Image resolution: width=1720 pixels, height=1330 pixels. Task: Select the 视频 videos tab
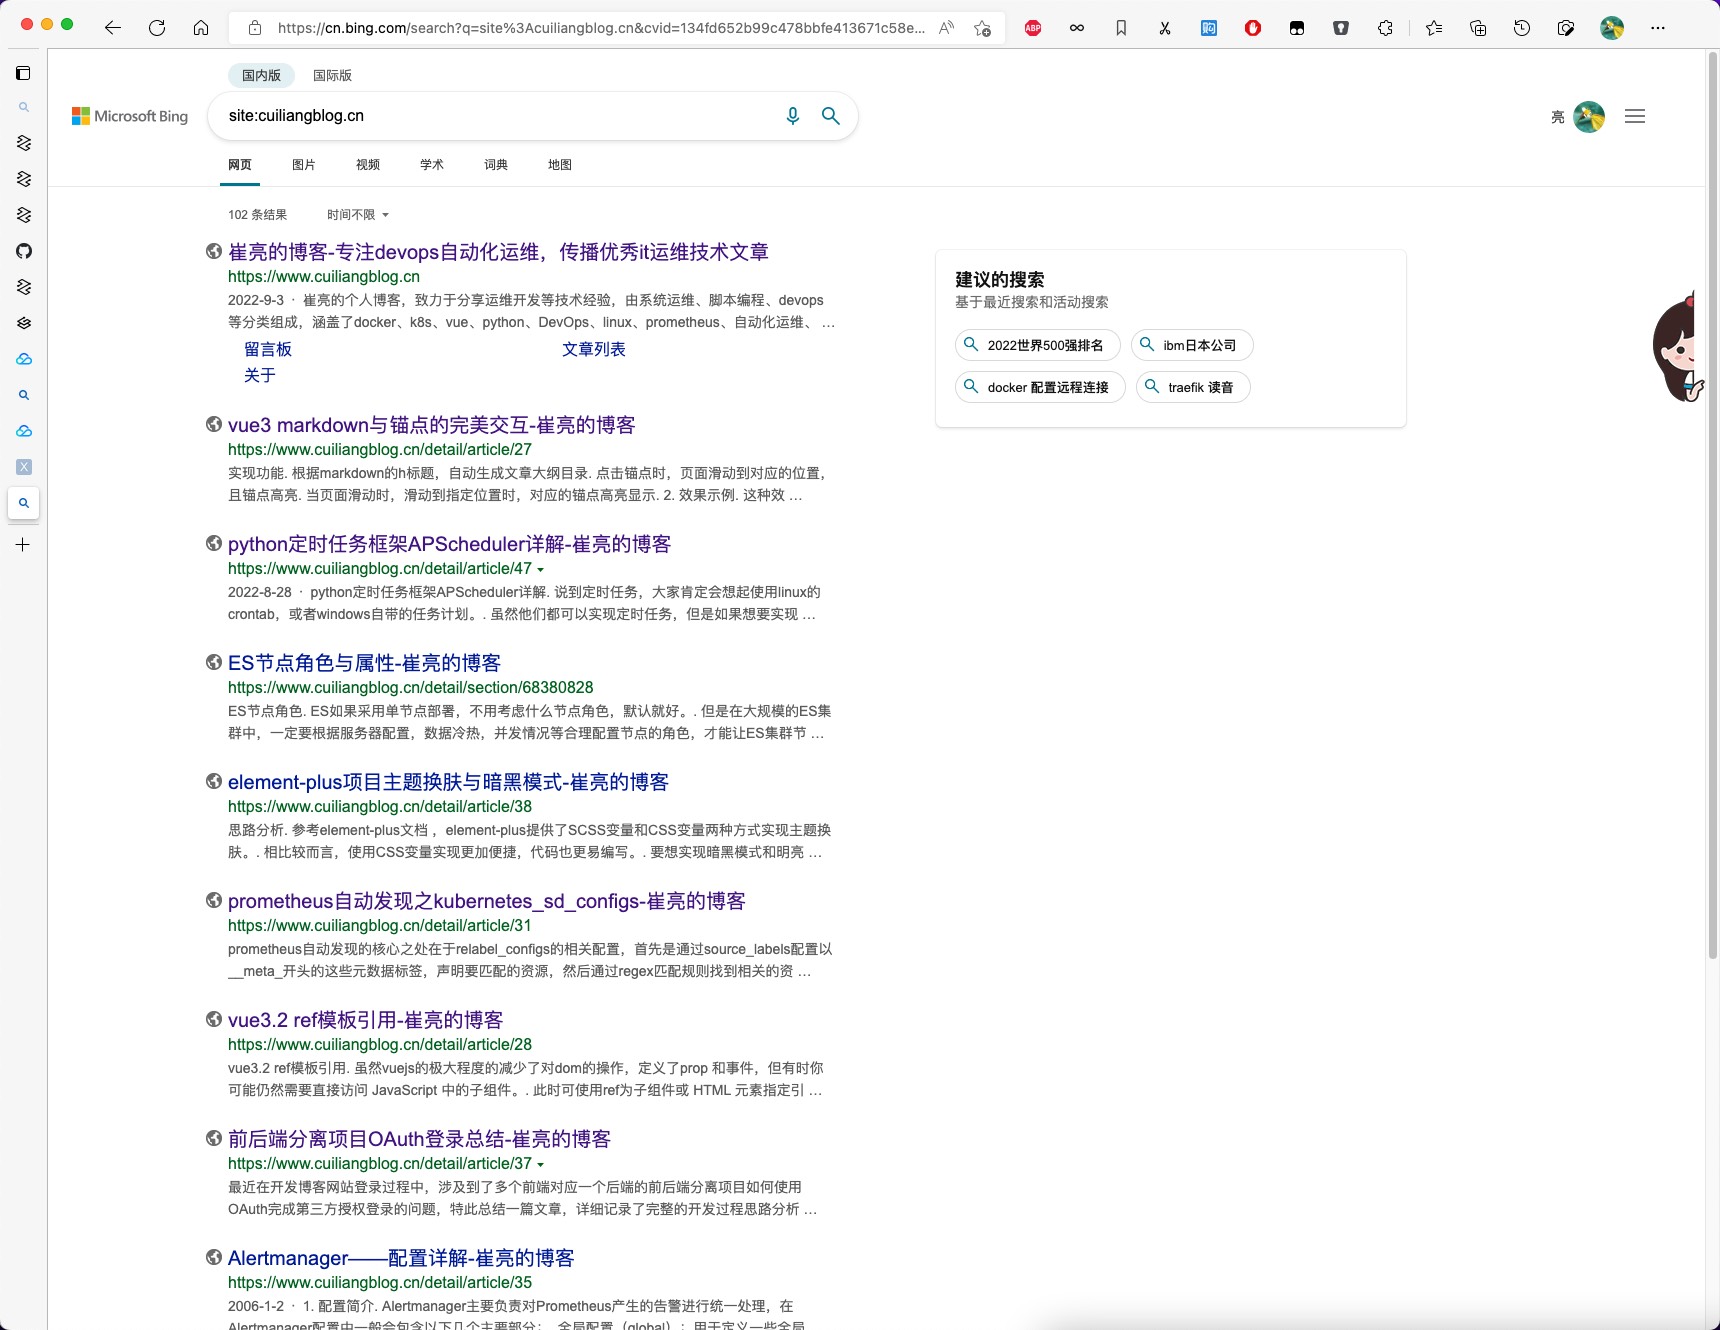tap(368, 165)
